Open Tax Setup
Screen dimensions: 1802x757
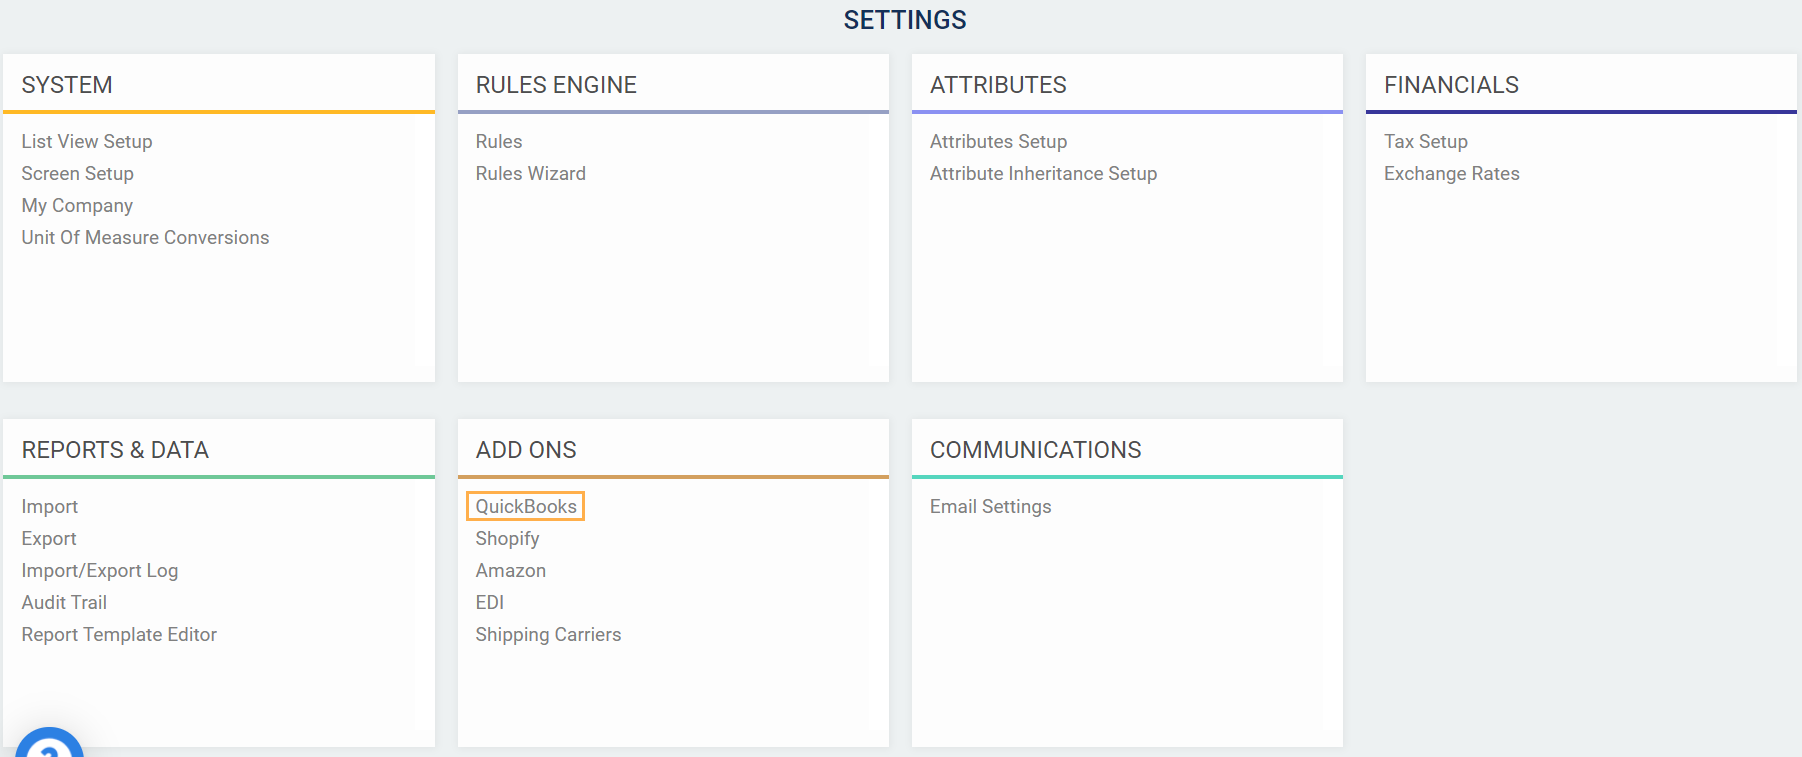point(1425,142)
